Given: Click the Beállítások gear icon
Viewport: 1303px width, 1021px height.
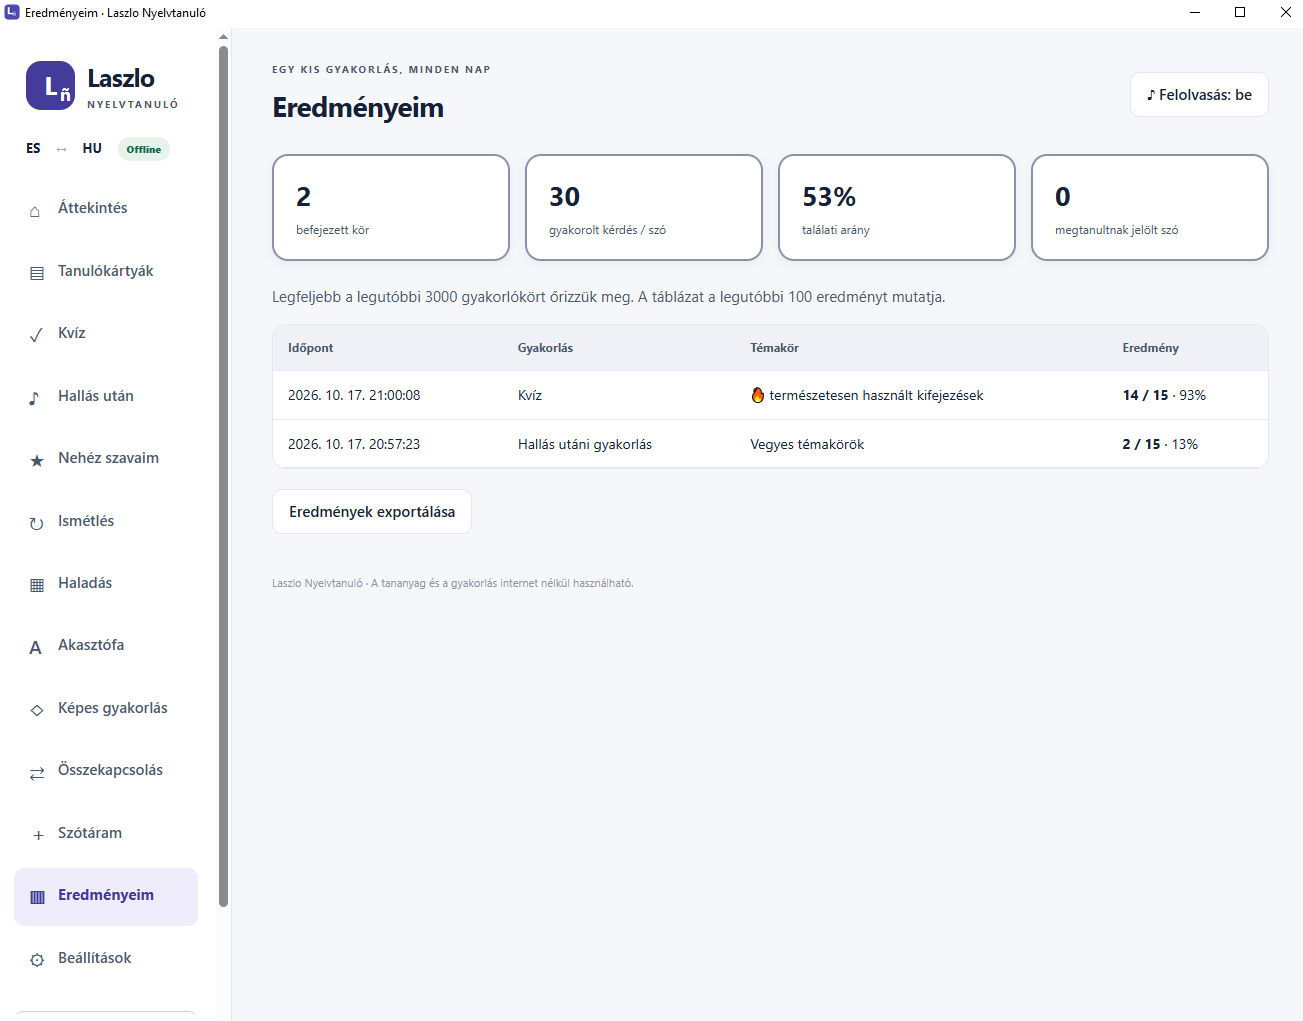Looking at the screenshot, I should [37, 960].
